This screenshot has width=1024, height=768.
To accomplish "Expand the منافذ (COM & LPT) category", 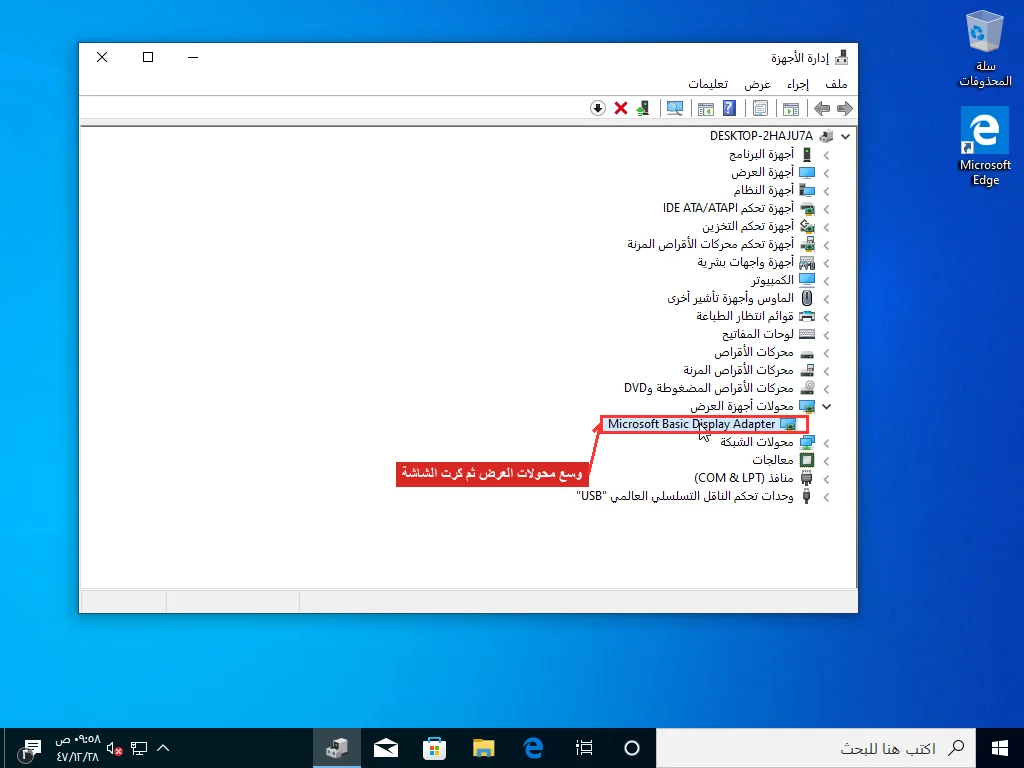I will tap(827, 479).
